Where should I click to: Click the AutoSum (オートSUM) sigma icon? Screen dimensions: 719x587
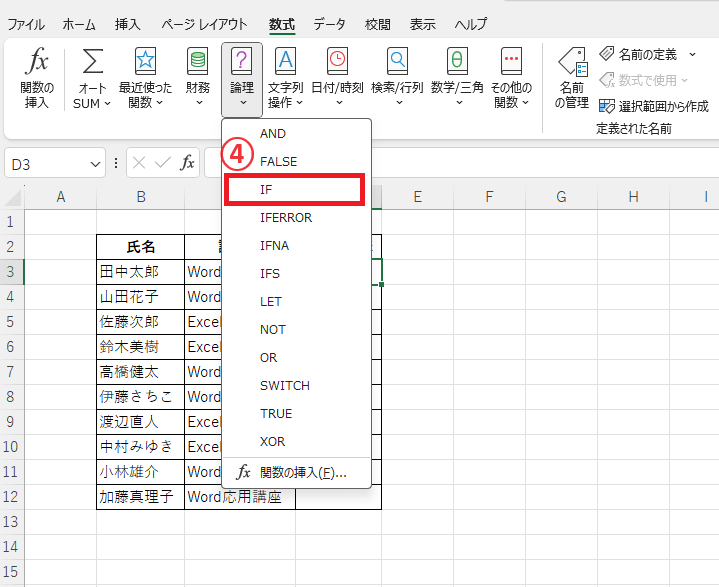click(92, 61)
